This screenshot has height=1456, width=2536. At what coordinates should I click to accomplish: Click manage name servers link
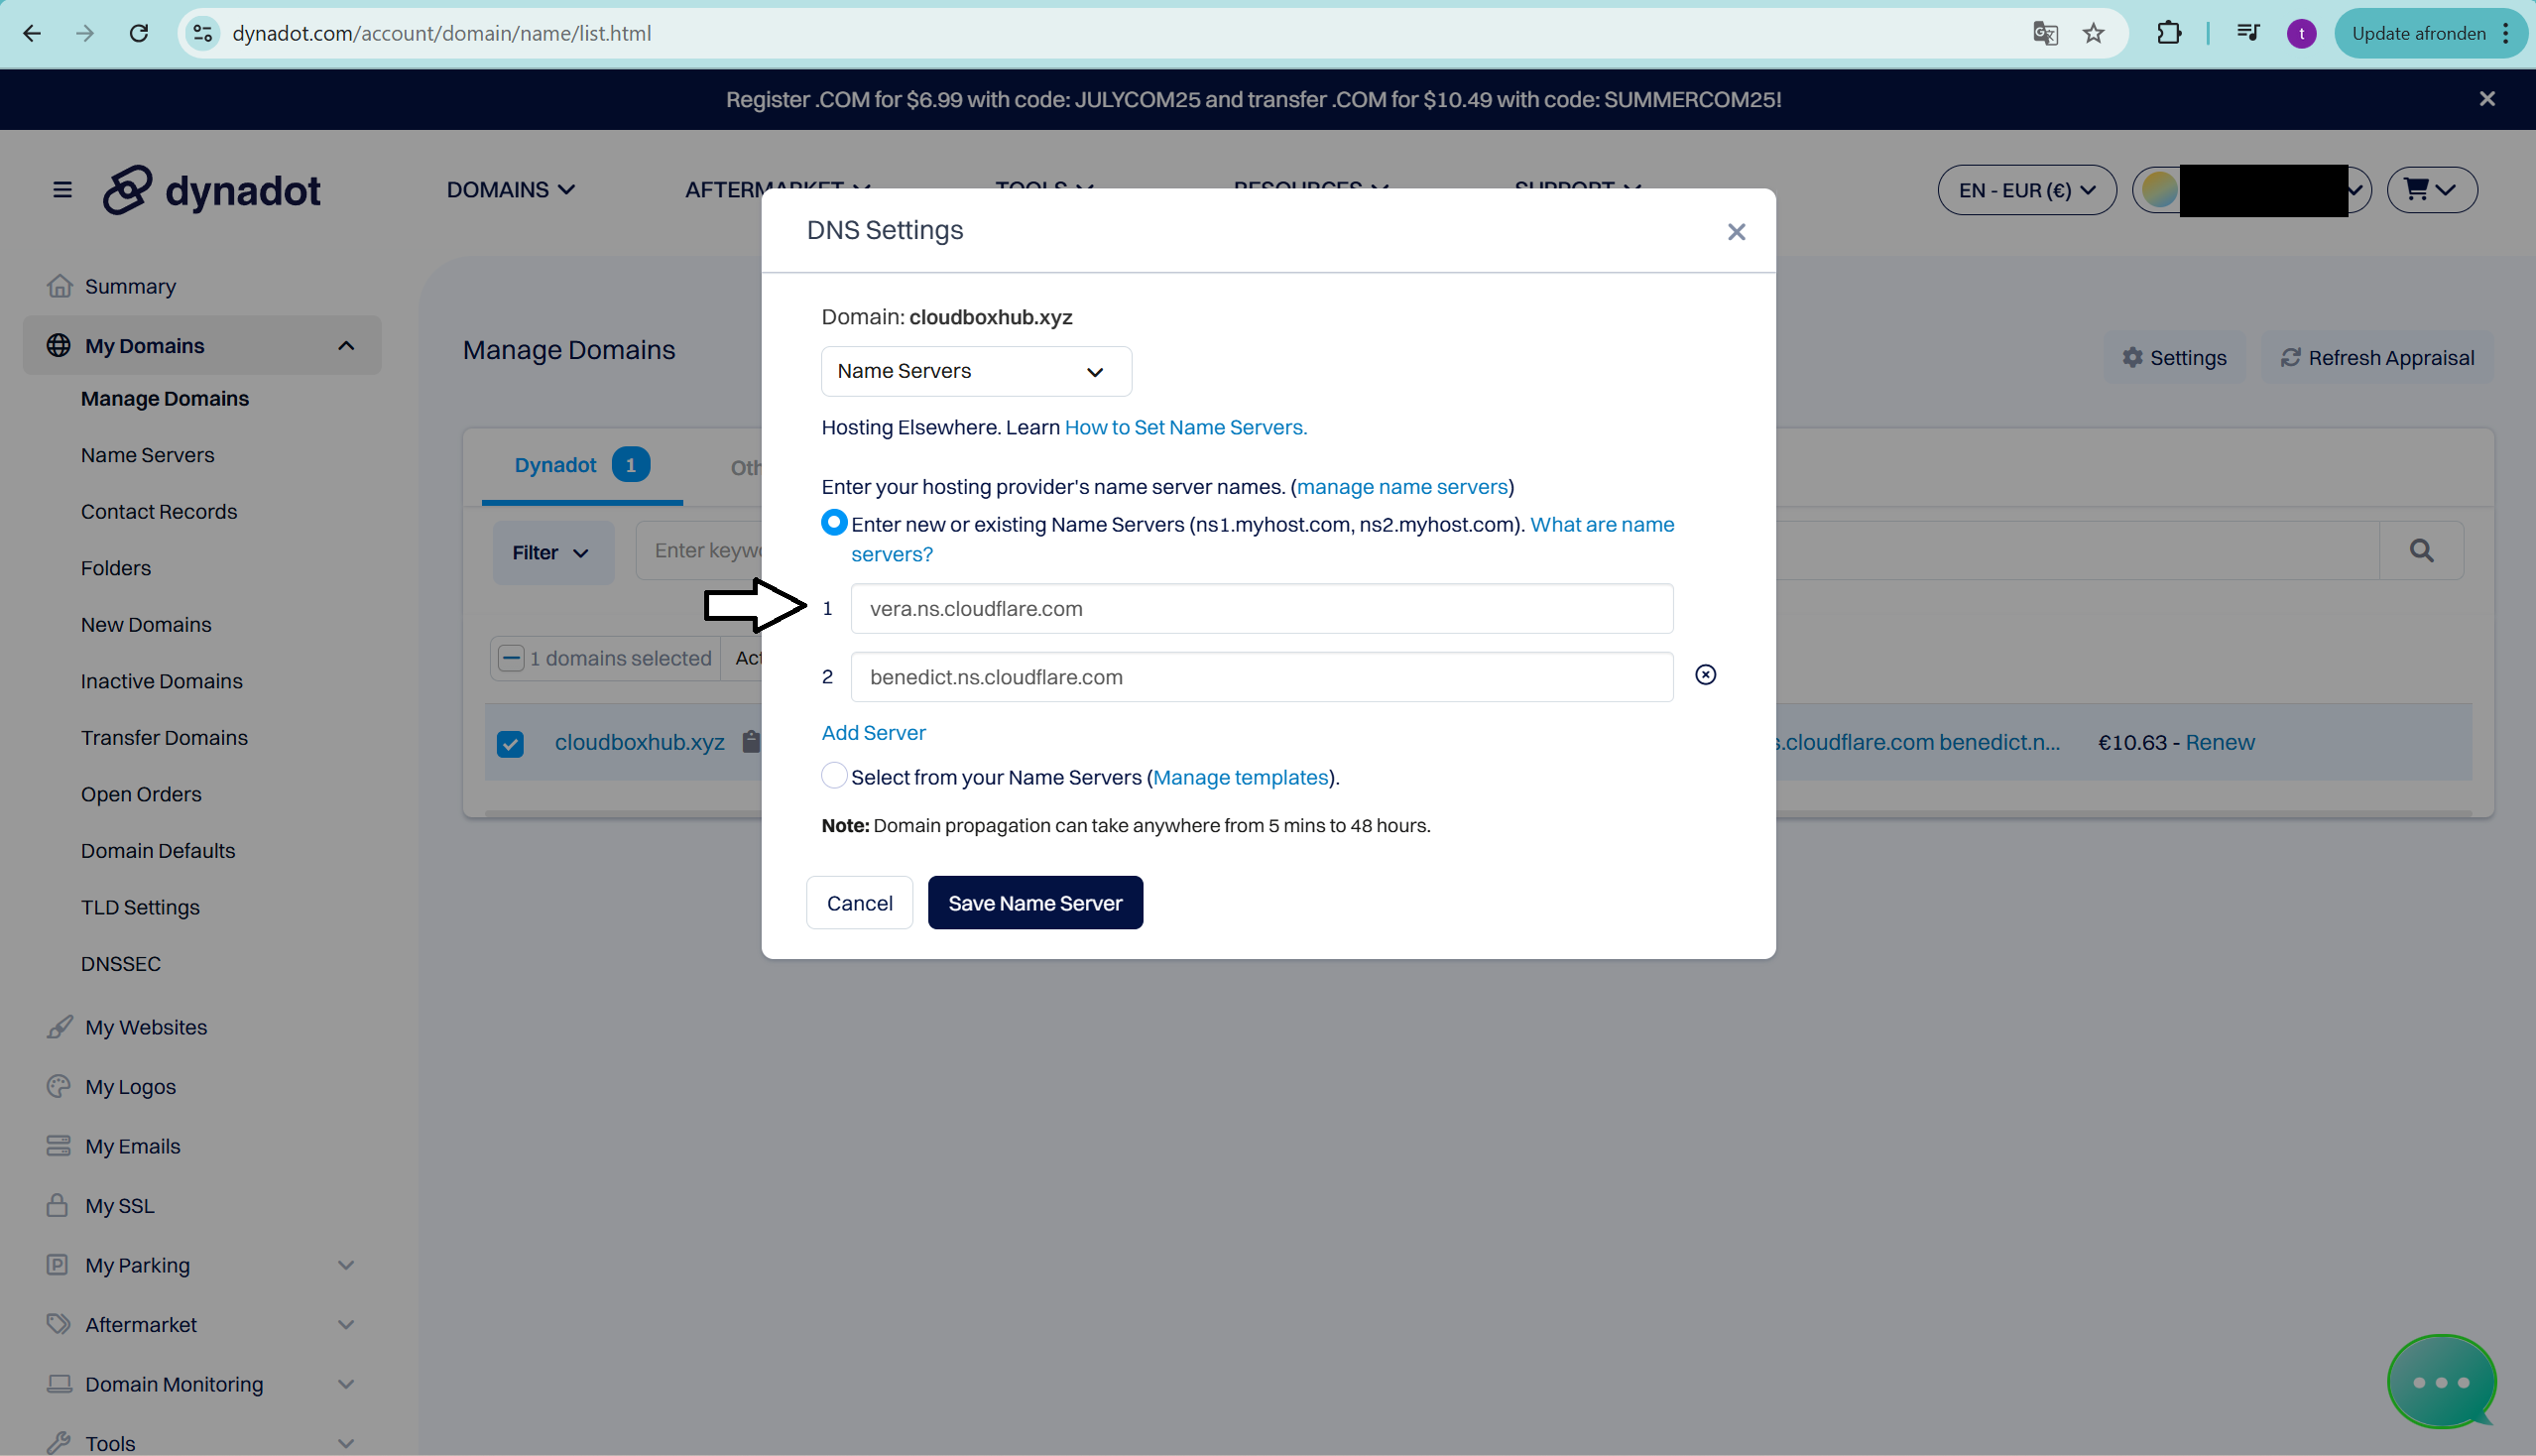pyautogui.click(x=1402, y=487)
